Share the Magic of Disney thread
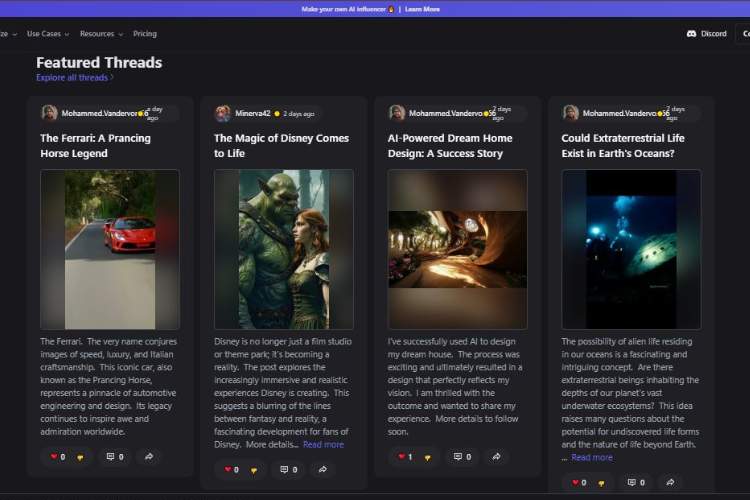Screen dimensions: 750x500 [323, 469]
